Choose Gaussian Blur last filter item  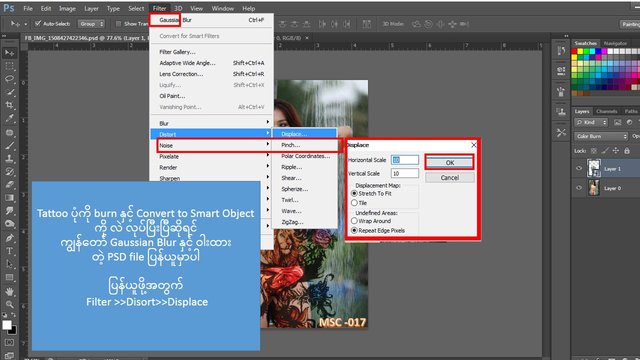211,20
